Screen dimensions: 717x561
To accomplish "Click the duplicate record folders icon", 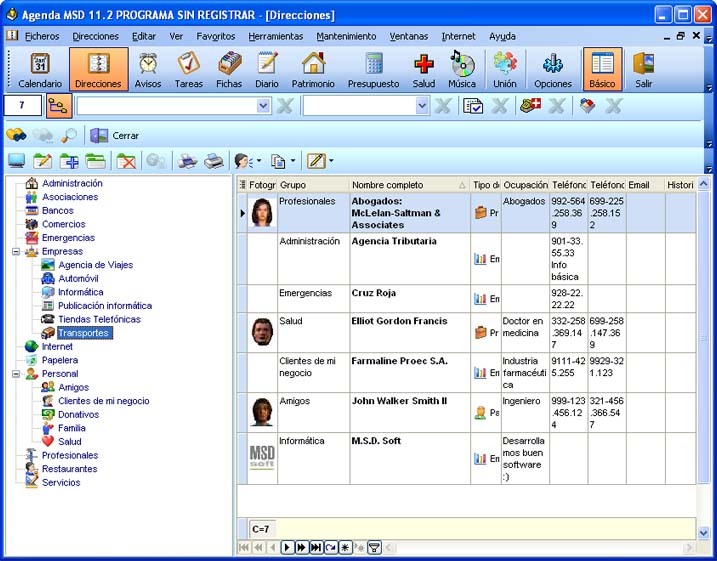I will click(96, 161).
